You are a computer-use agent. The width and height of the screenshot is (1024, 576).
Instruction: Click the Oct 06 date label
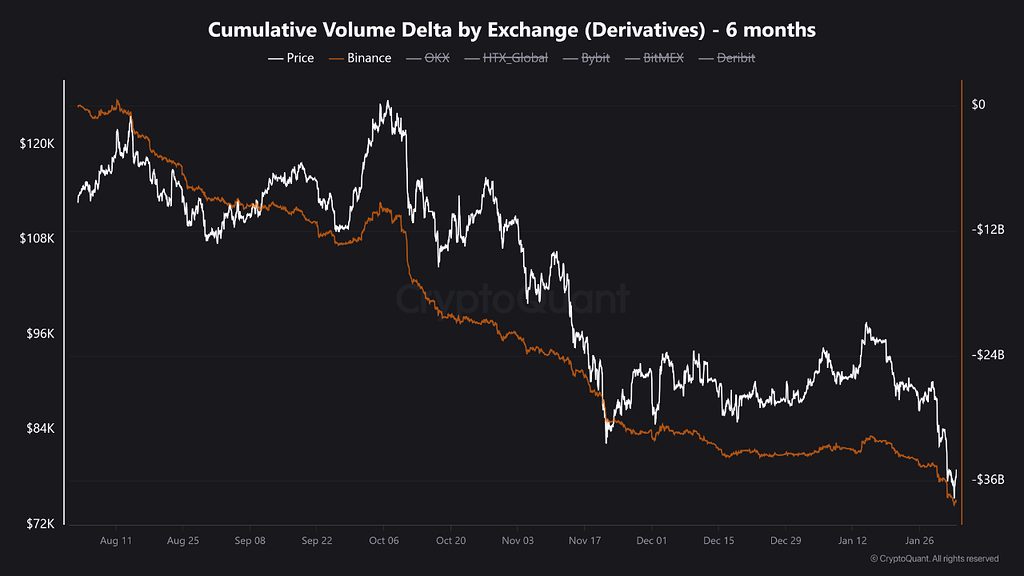[x=384, y=540]
